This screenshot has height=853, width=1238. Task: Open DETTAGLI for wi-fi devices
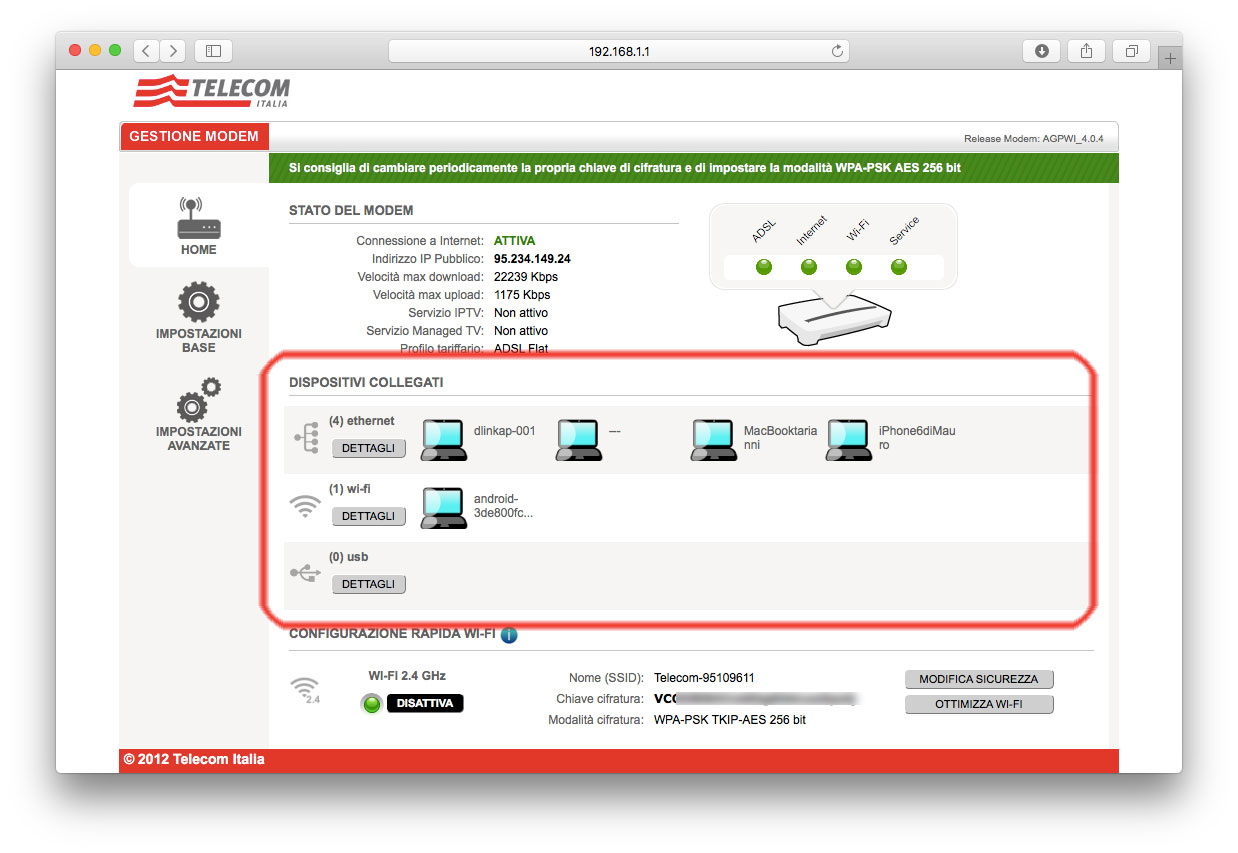(368, 516)
